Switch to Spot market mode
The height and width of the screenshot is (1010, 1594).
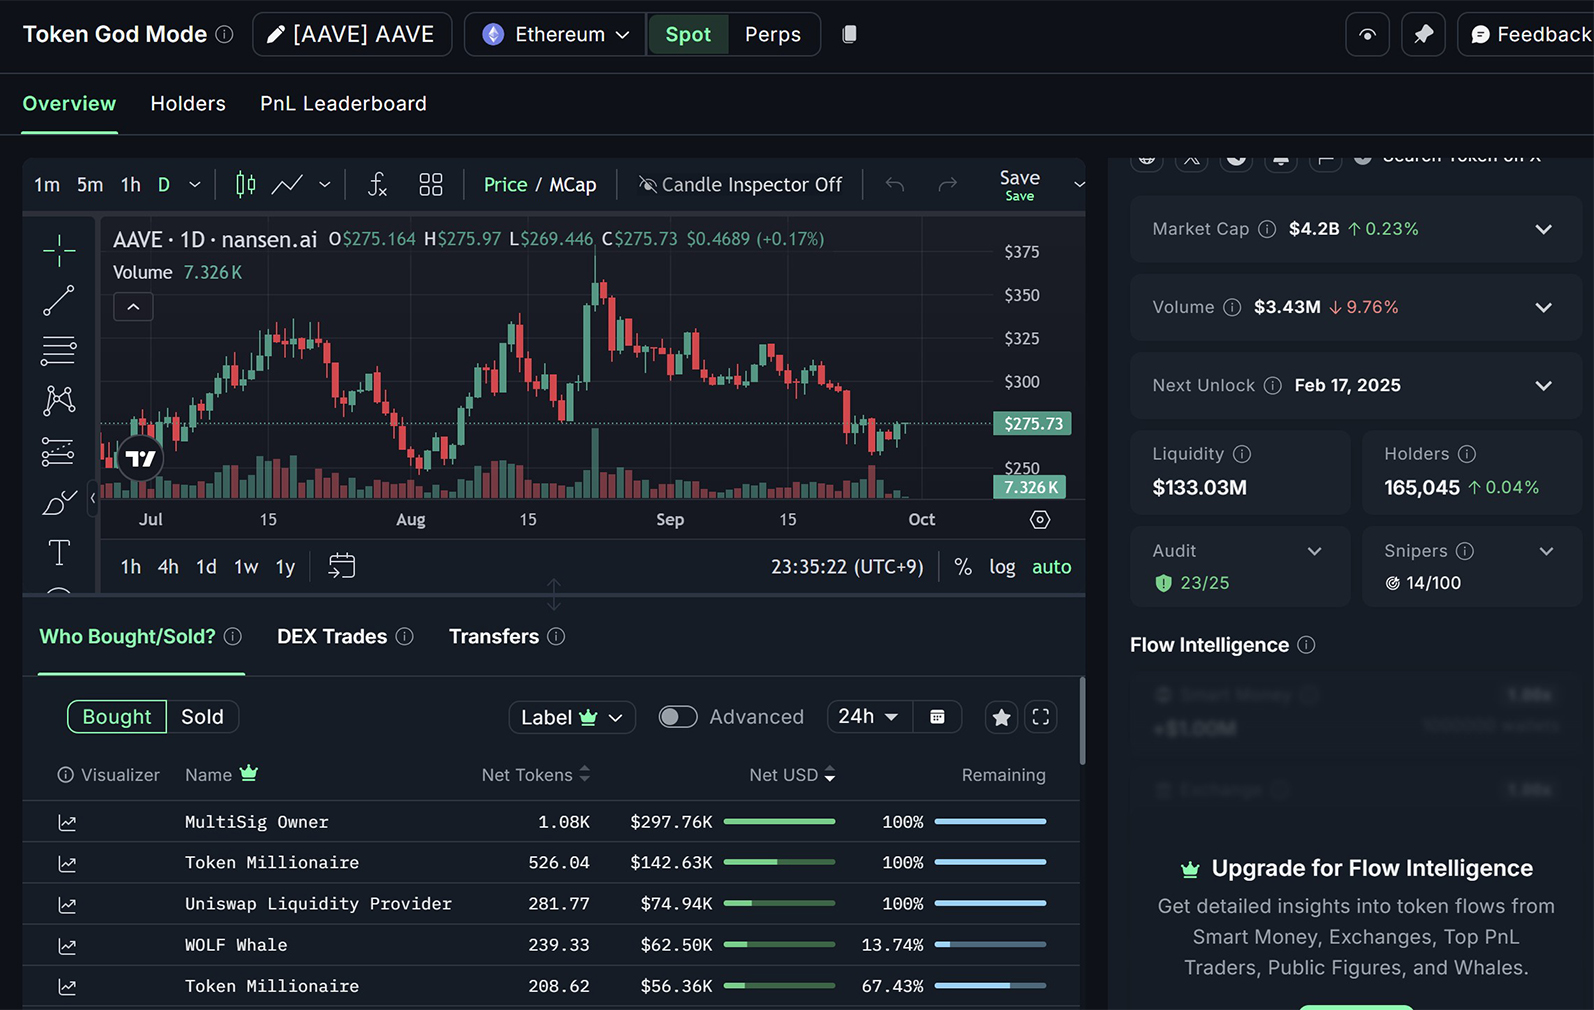(688, 34)
